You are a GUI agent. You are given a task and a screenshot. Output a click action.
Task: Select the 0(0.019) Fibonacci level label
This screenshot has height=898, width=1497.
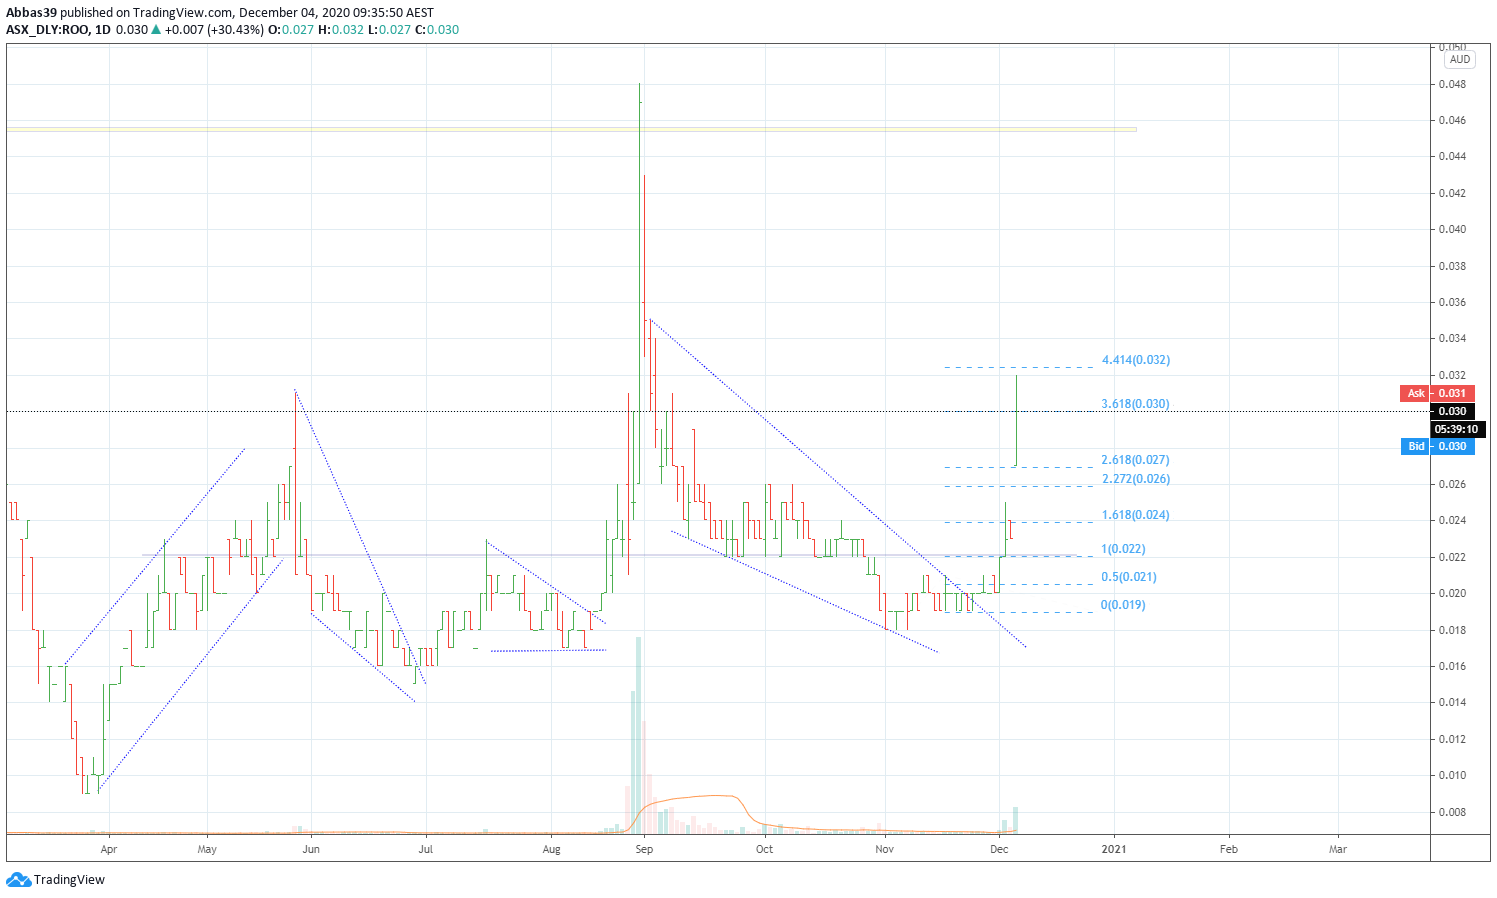pyautogui.click(x=1123, y=605)
